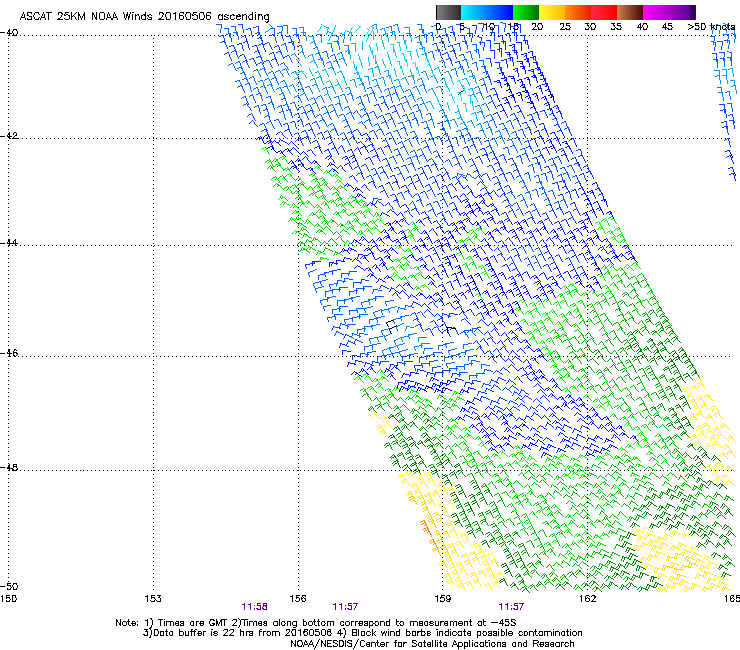The width and height of the screenshot is (740, 650).
Task: Click the note '3)Data buffer is 22 hrs from 20160506'
Action: click(237, 633)
